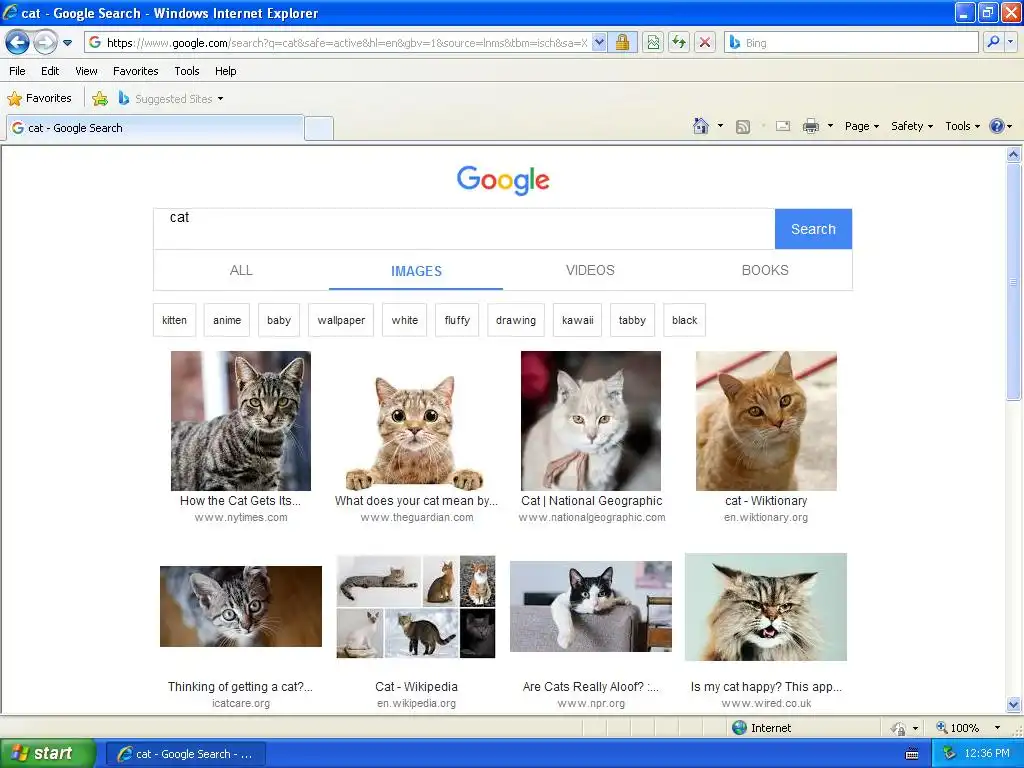Viewport: 1024px width, 768px height.
Task: Click the scrollbar up arrow
Action: 1014,155
